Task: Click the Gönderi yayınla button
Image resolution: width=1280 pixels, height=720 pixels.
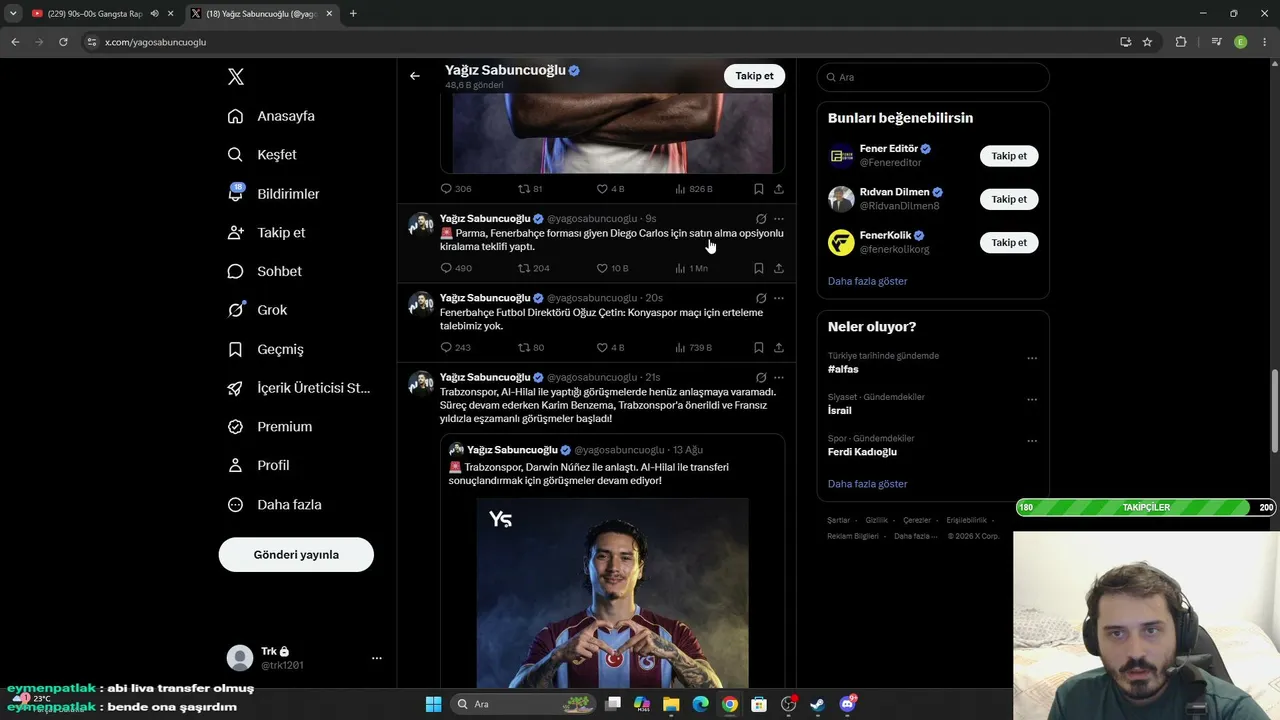Action: pos(296,555)
